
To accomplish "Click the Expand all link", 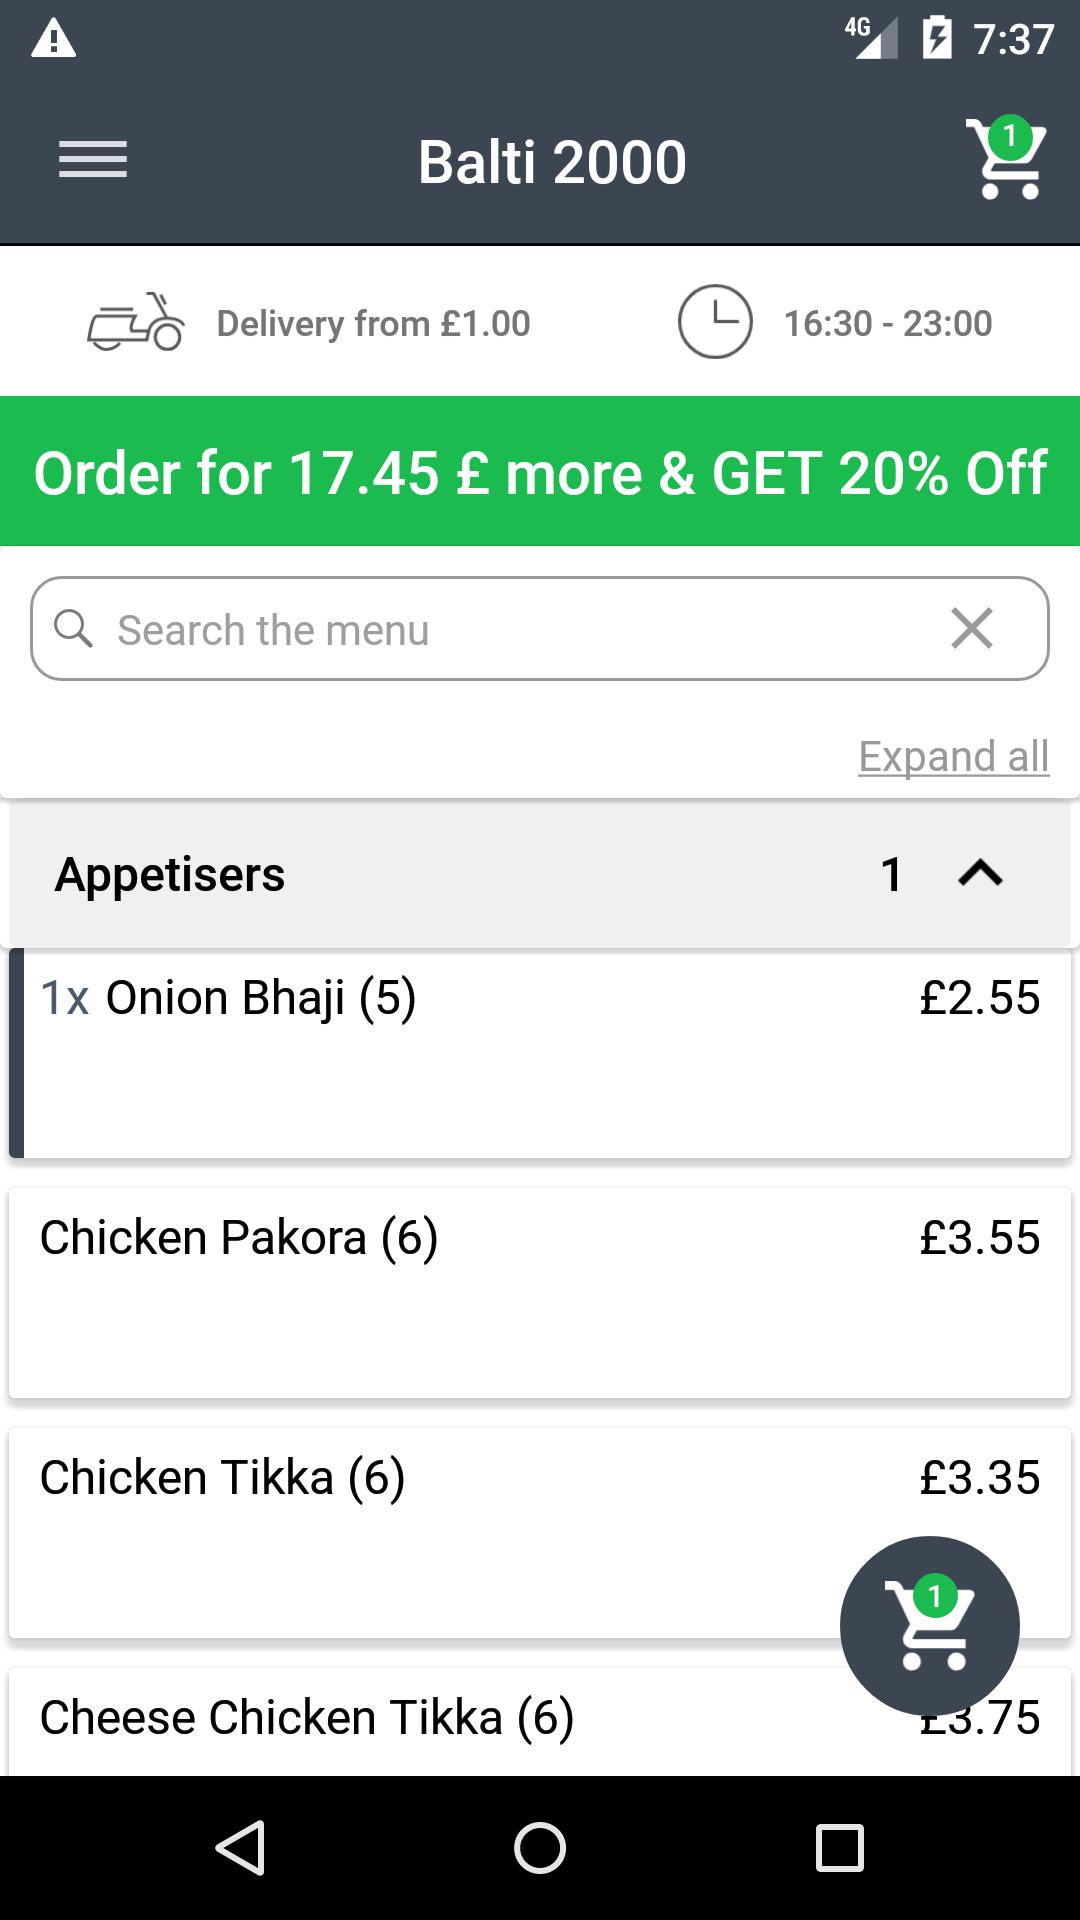I will tap(953, 757).
